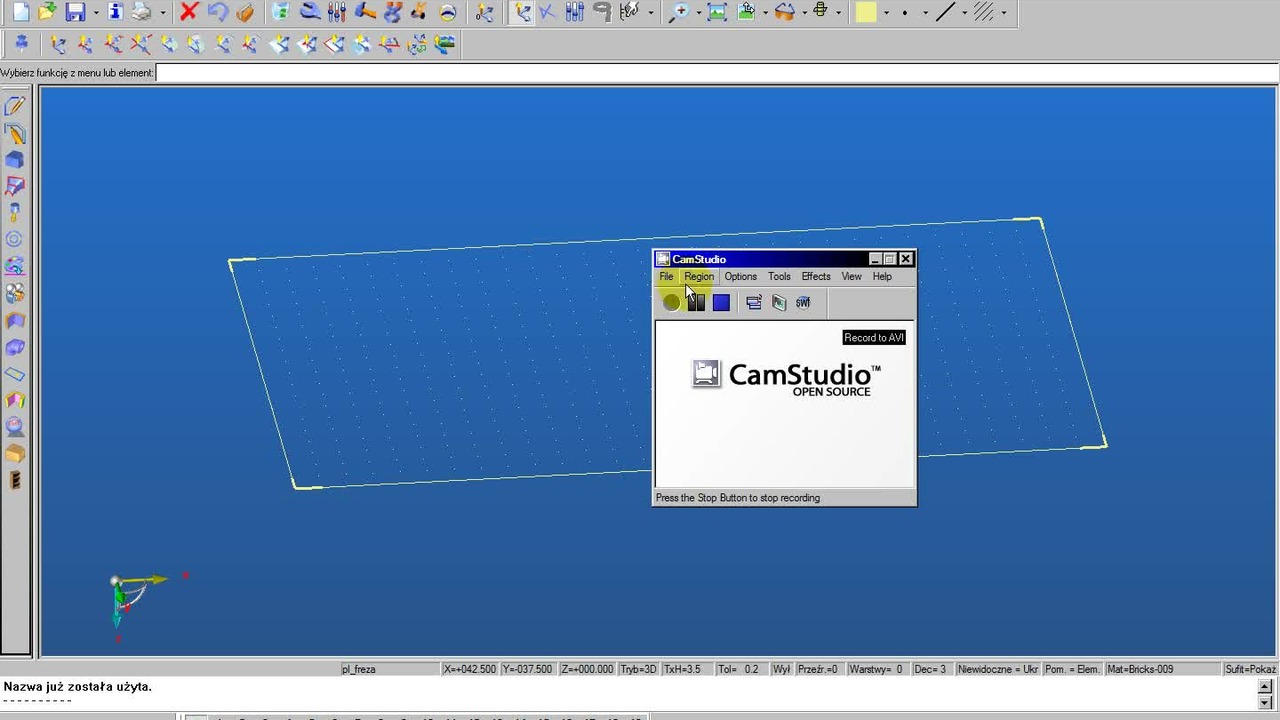Click the CamStudio red Record button
Image resolution: width=1280 pixels, height=720 pixels.
pos(671,303)
